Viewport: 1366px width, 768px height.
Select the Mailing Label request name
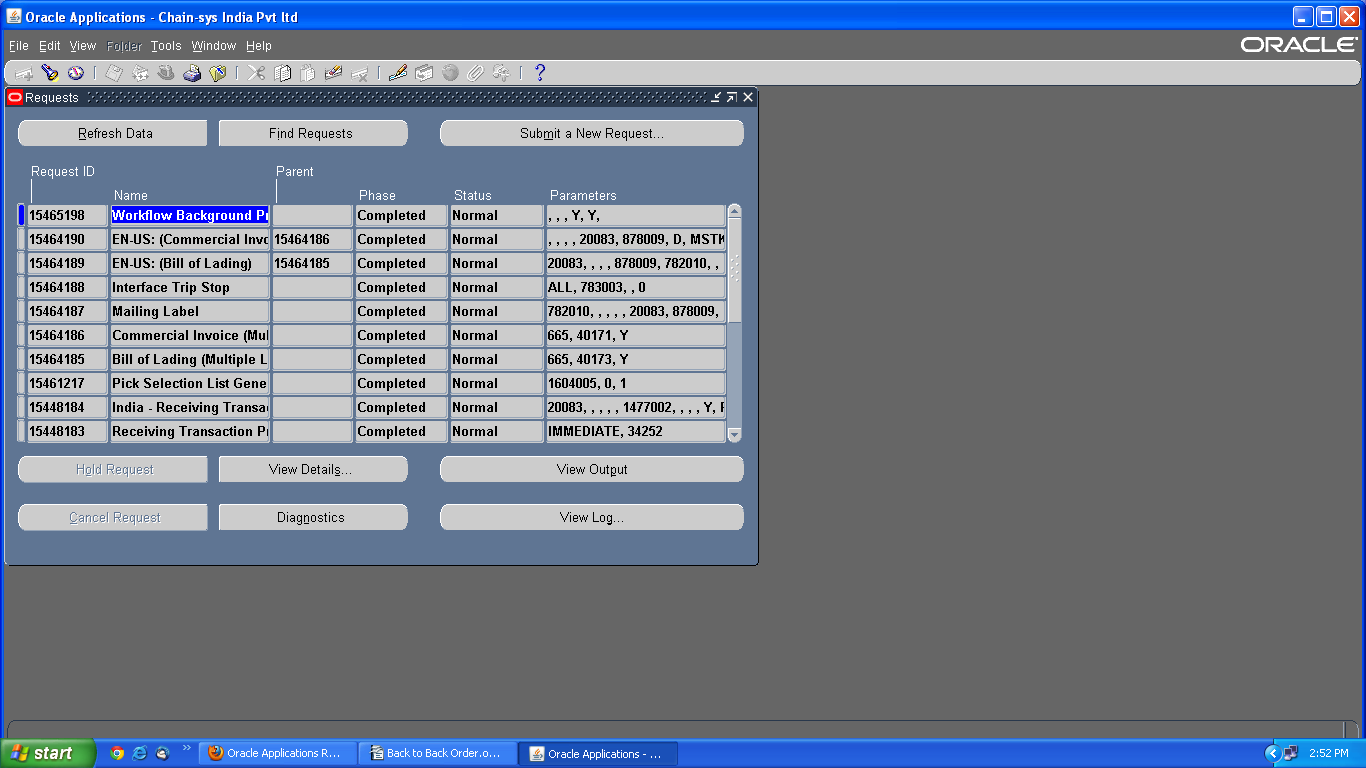tap(190, 311)
